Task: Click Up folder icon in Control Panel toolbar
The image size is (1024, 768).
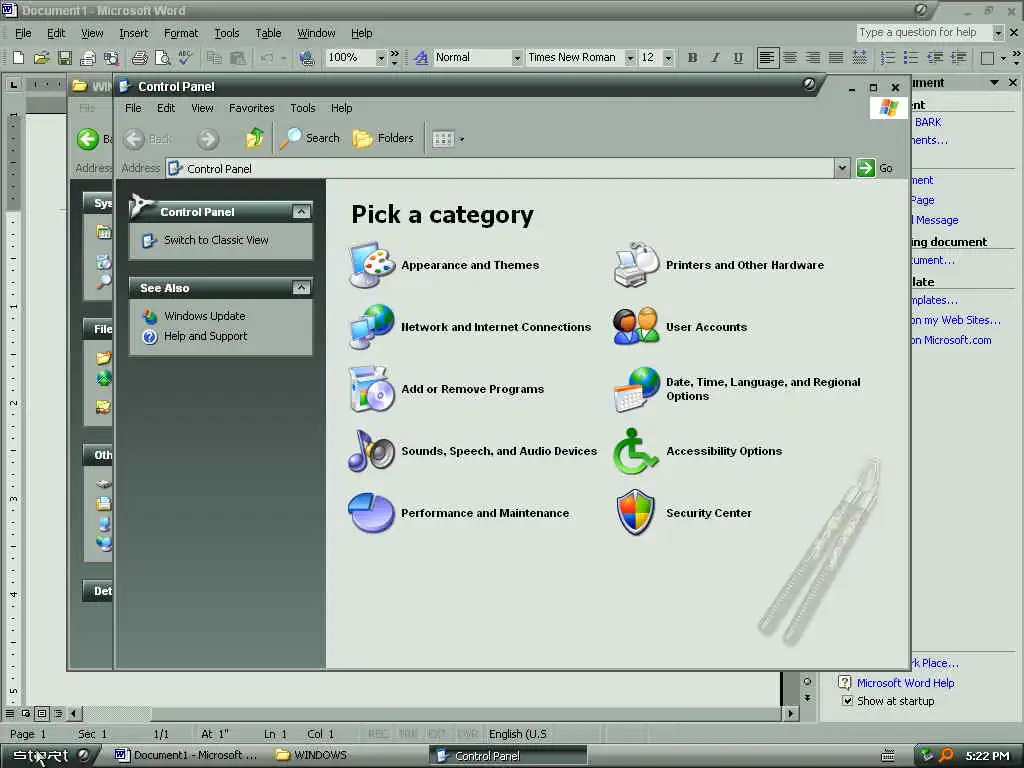Action: click(x=255, y=138)
